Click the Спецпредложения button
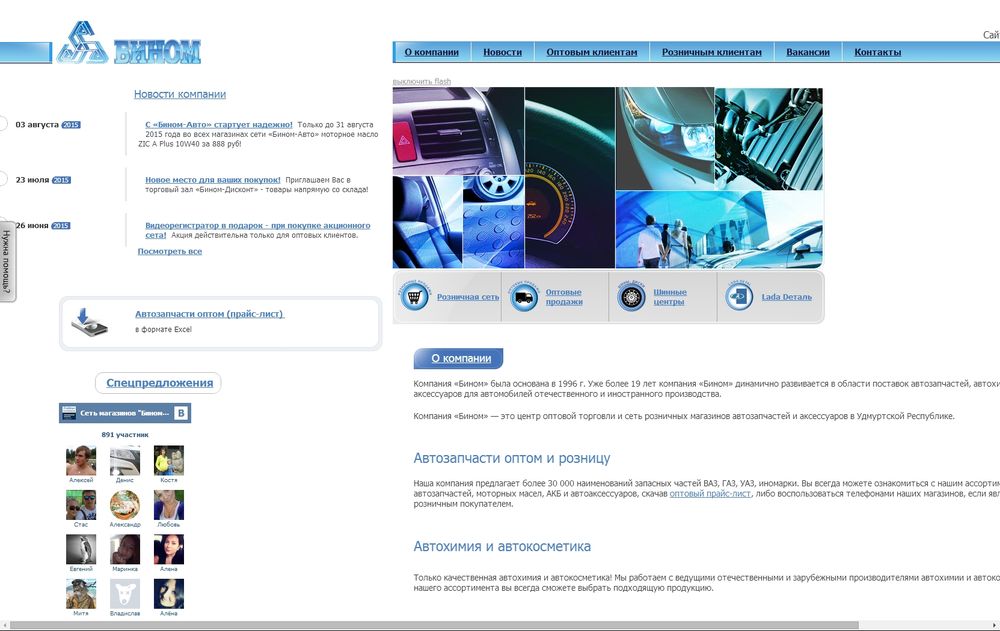The height and width of the screenshot is (631, 1000). click(159, 383)
